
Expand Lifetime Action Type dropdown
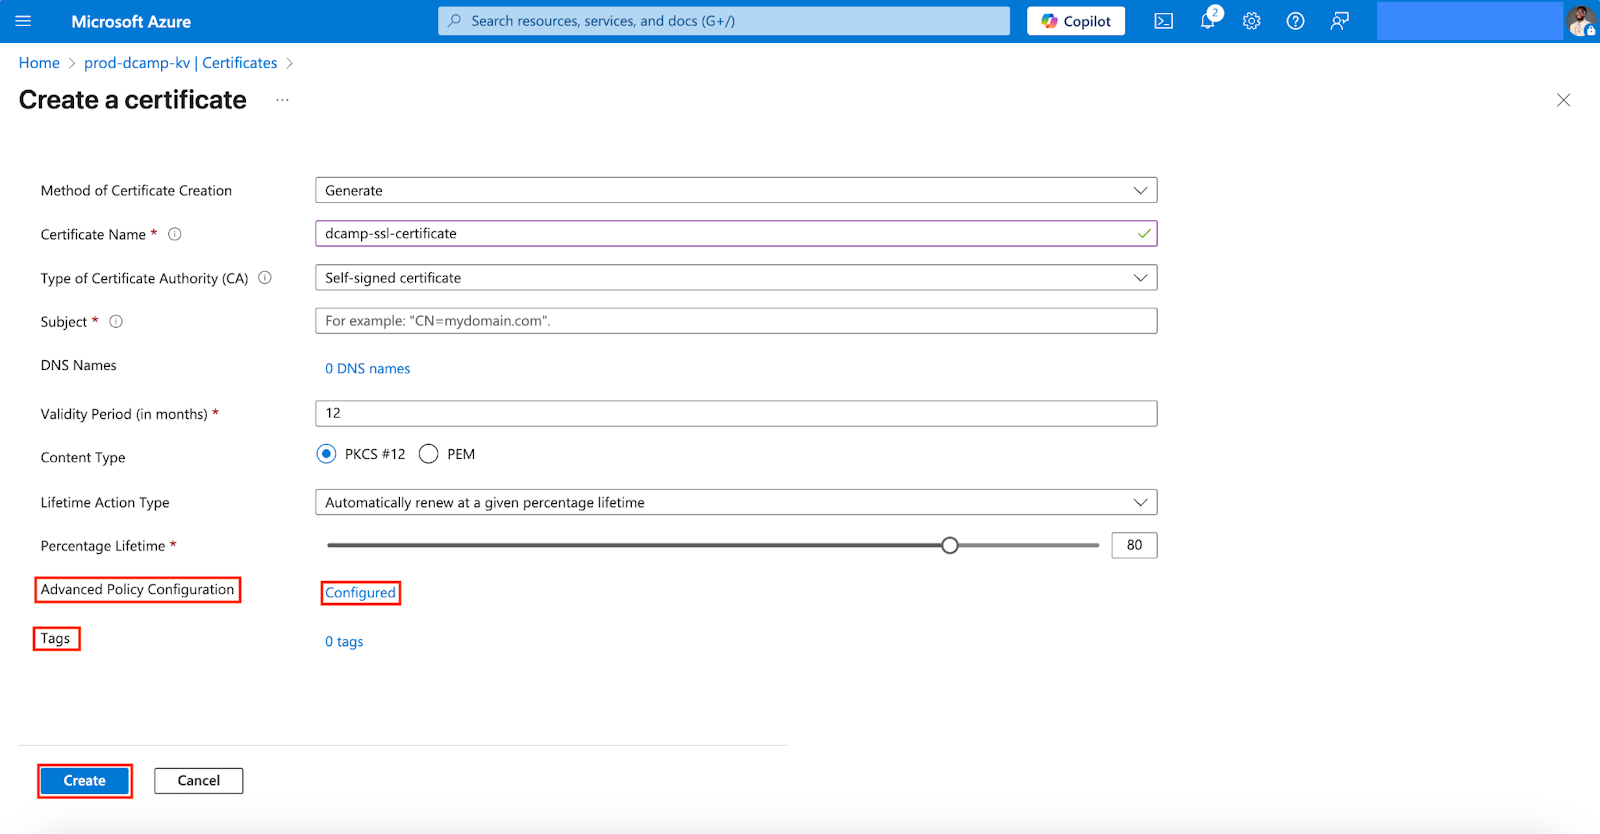[736, 502]
